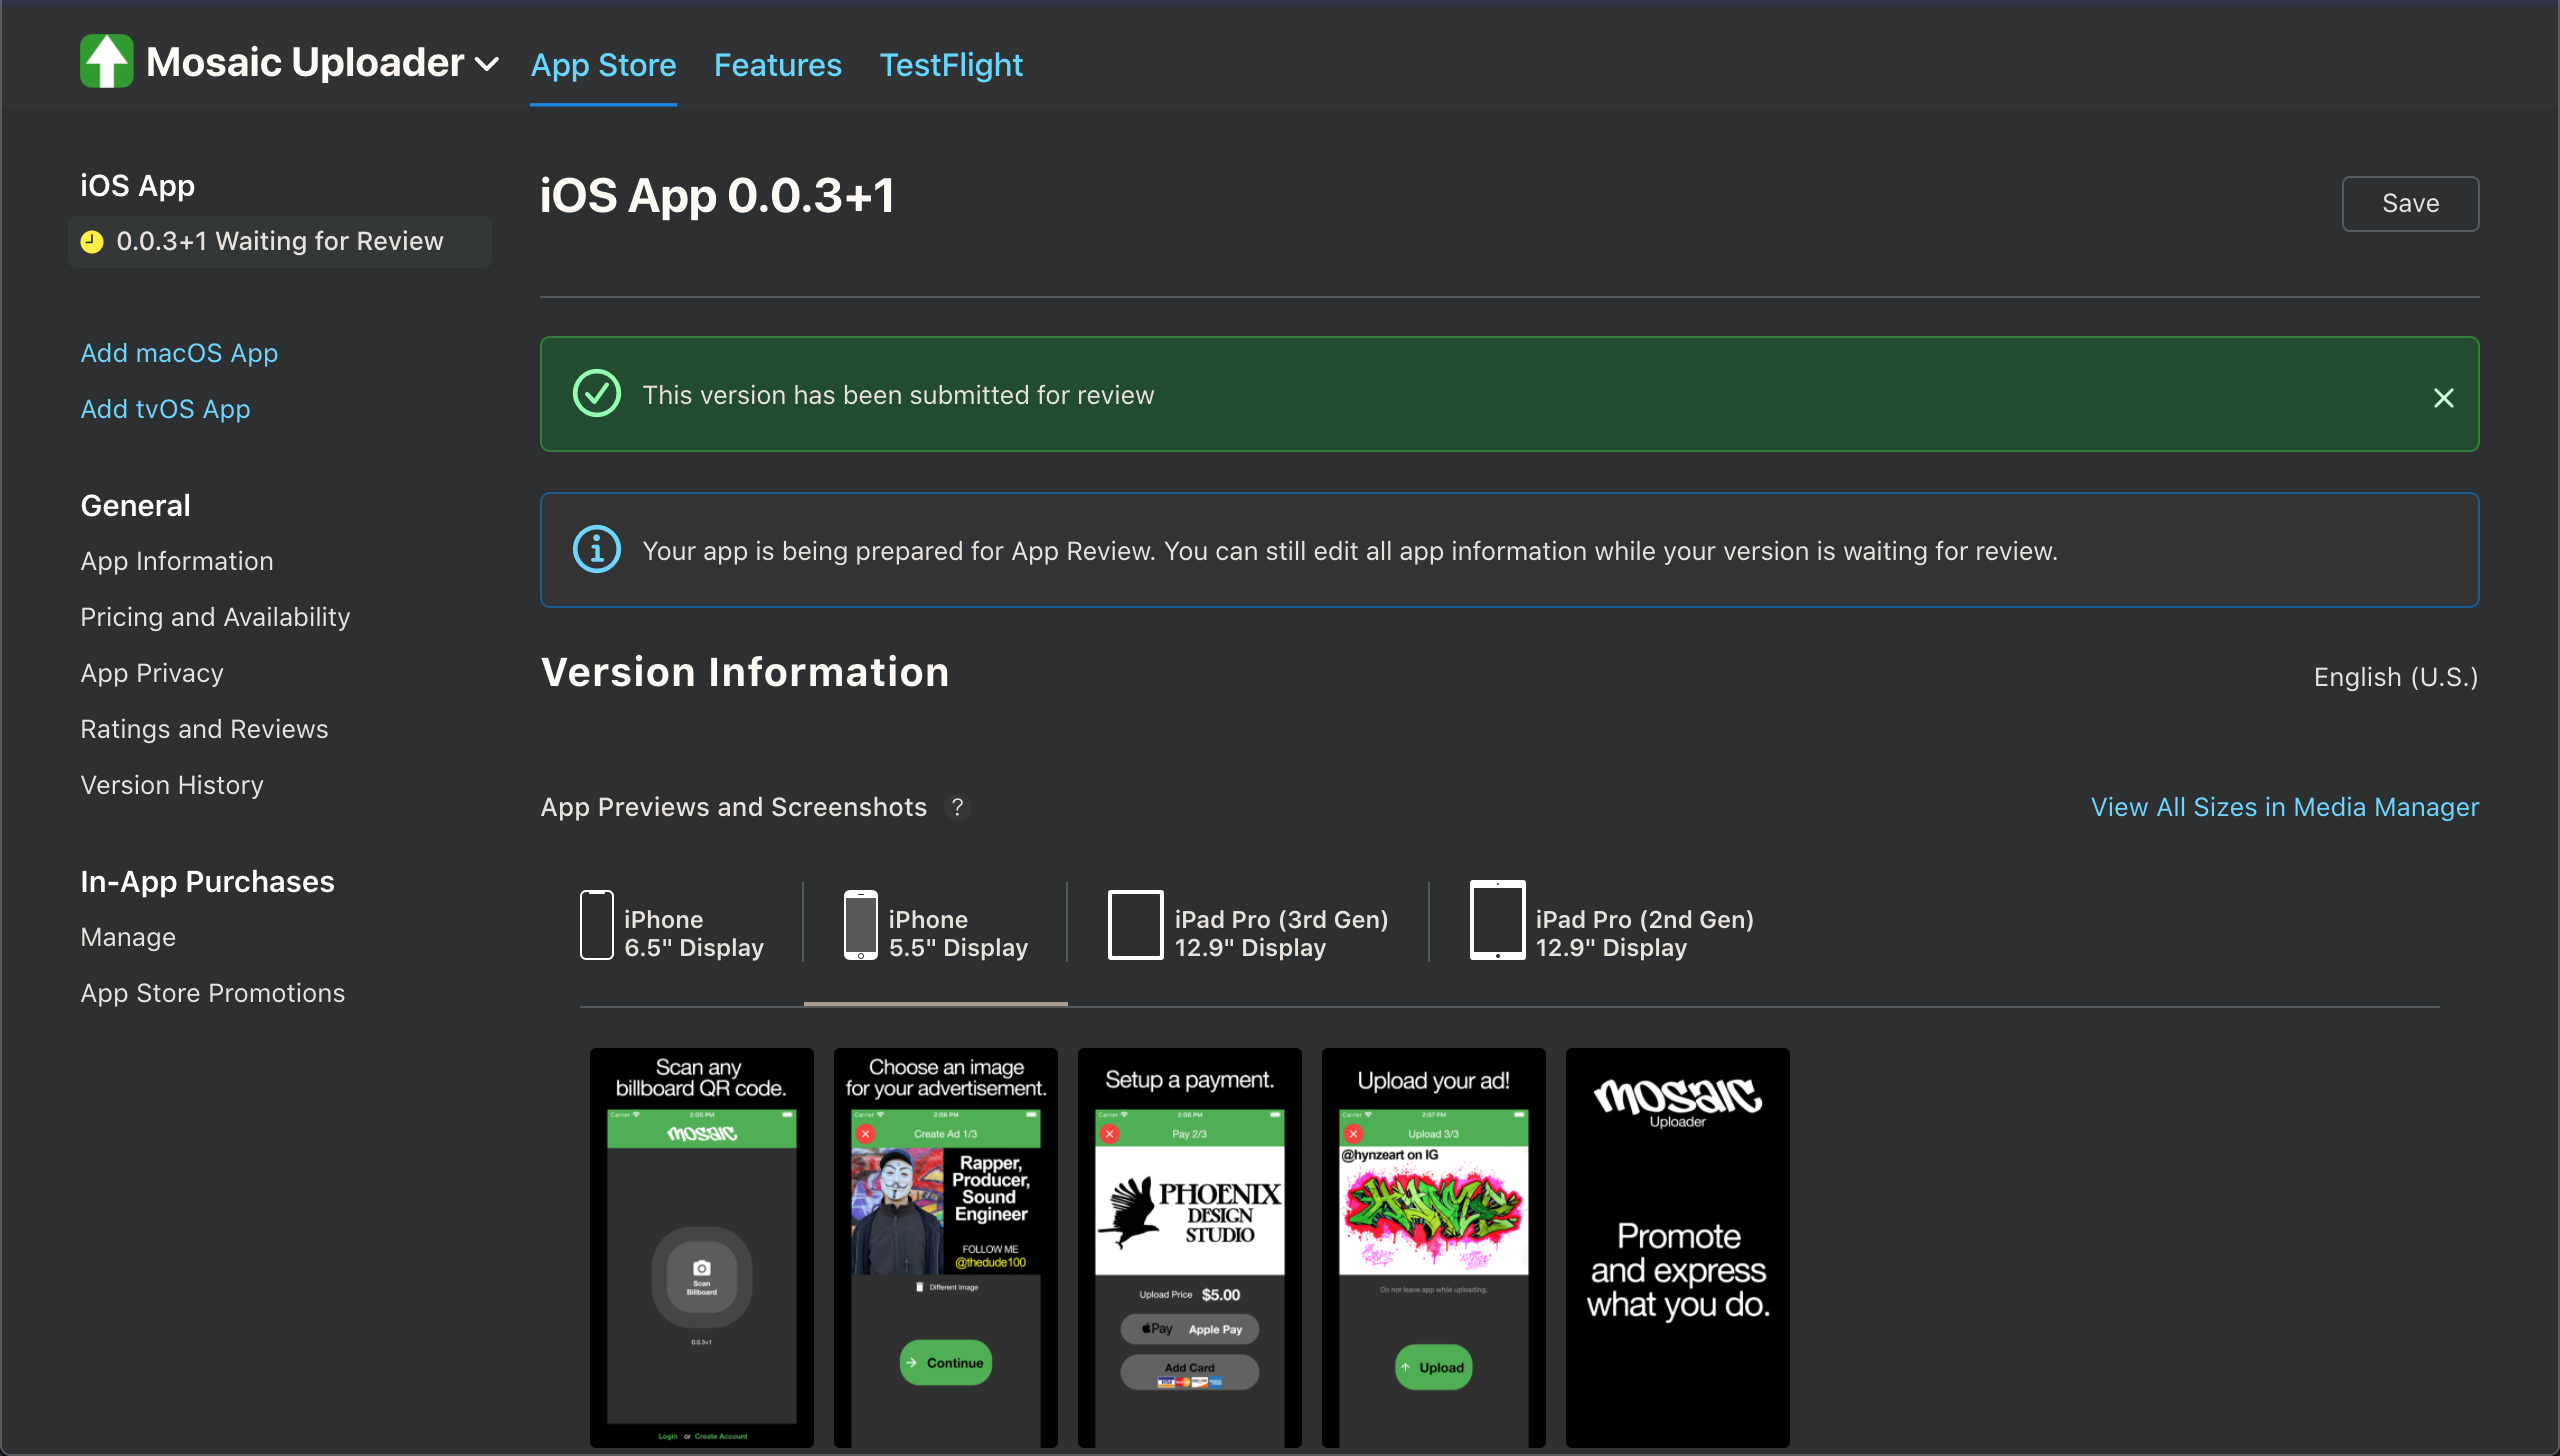
Task: Open View All Sizes in Media Manager
Action: tap(2284, 807)
